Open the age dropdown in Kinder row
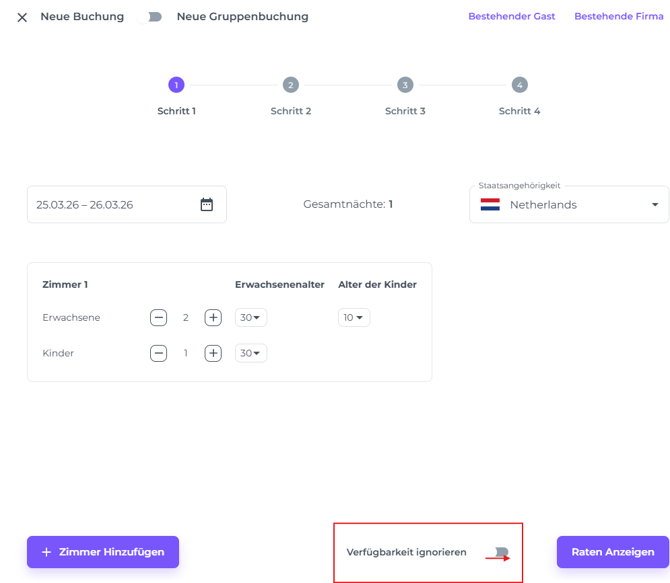The image size is (670, 583). point(251,353)
